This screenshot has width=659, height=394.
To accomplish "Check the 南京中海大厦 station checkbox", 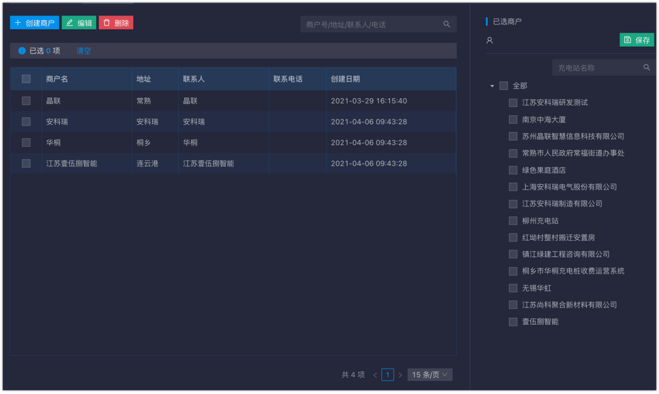I will (513, 119).
